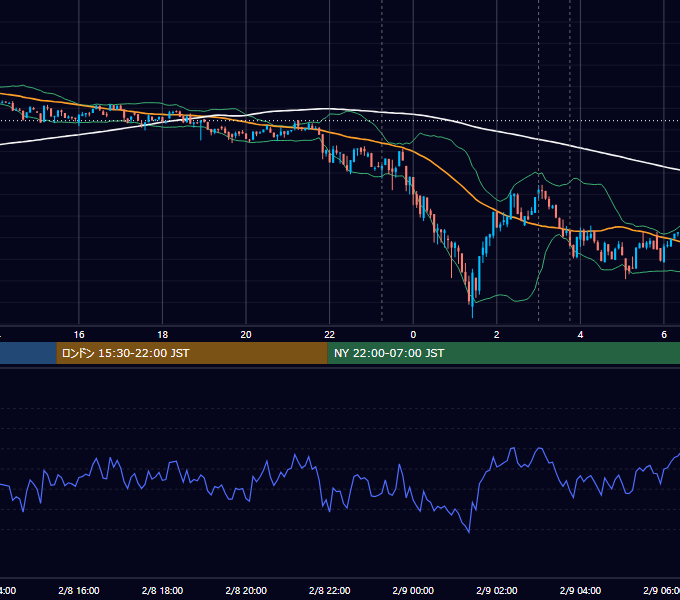
Task: Click the 2/8 18:00 date label
Action: [163, 590]
